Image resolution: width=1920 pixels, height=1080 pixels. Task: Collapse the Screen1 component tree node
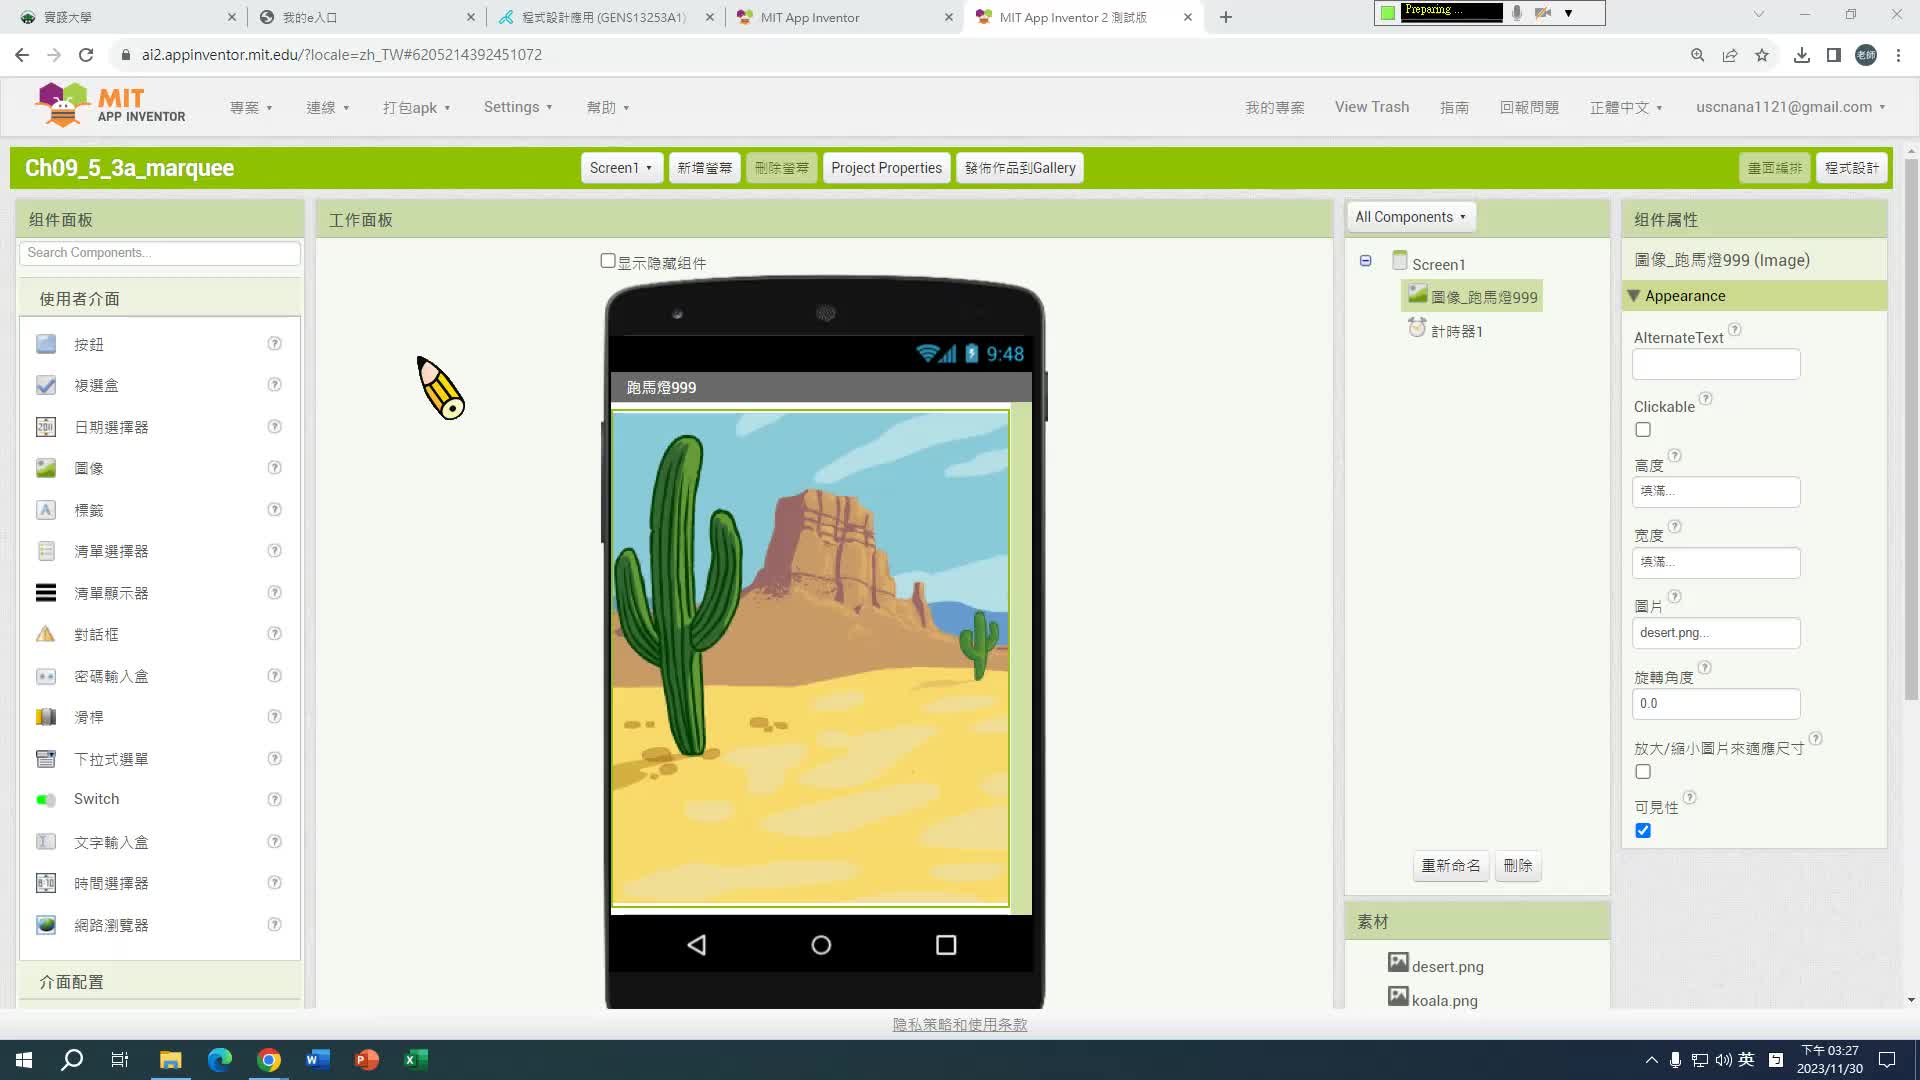[1365, 261]
